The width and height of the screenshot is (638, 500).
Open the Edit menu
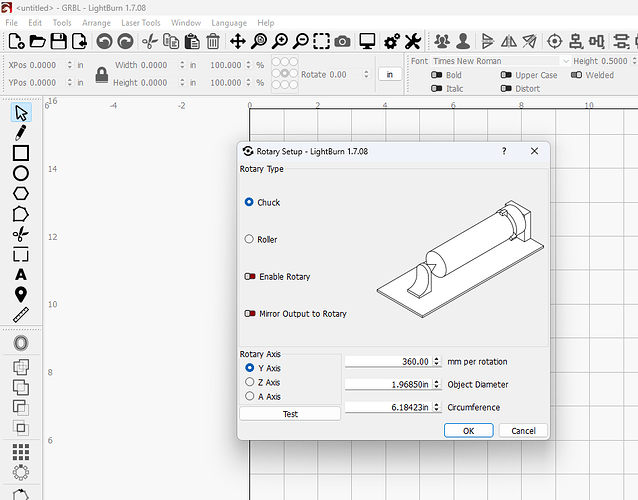[x=35, y=23]
